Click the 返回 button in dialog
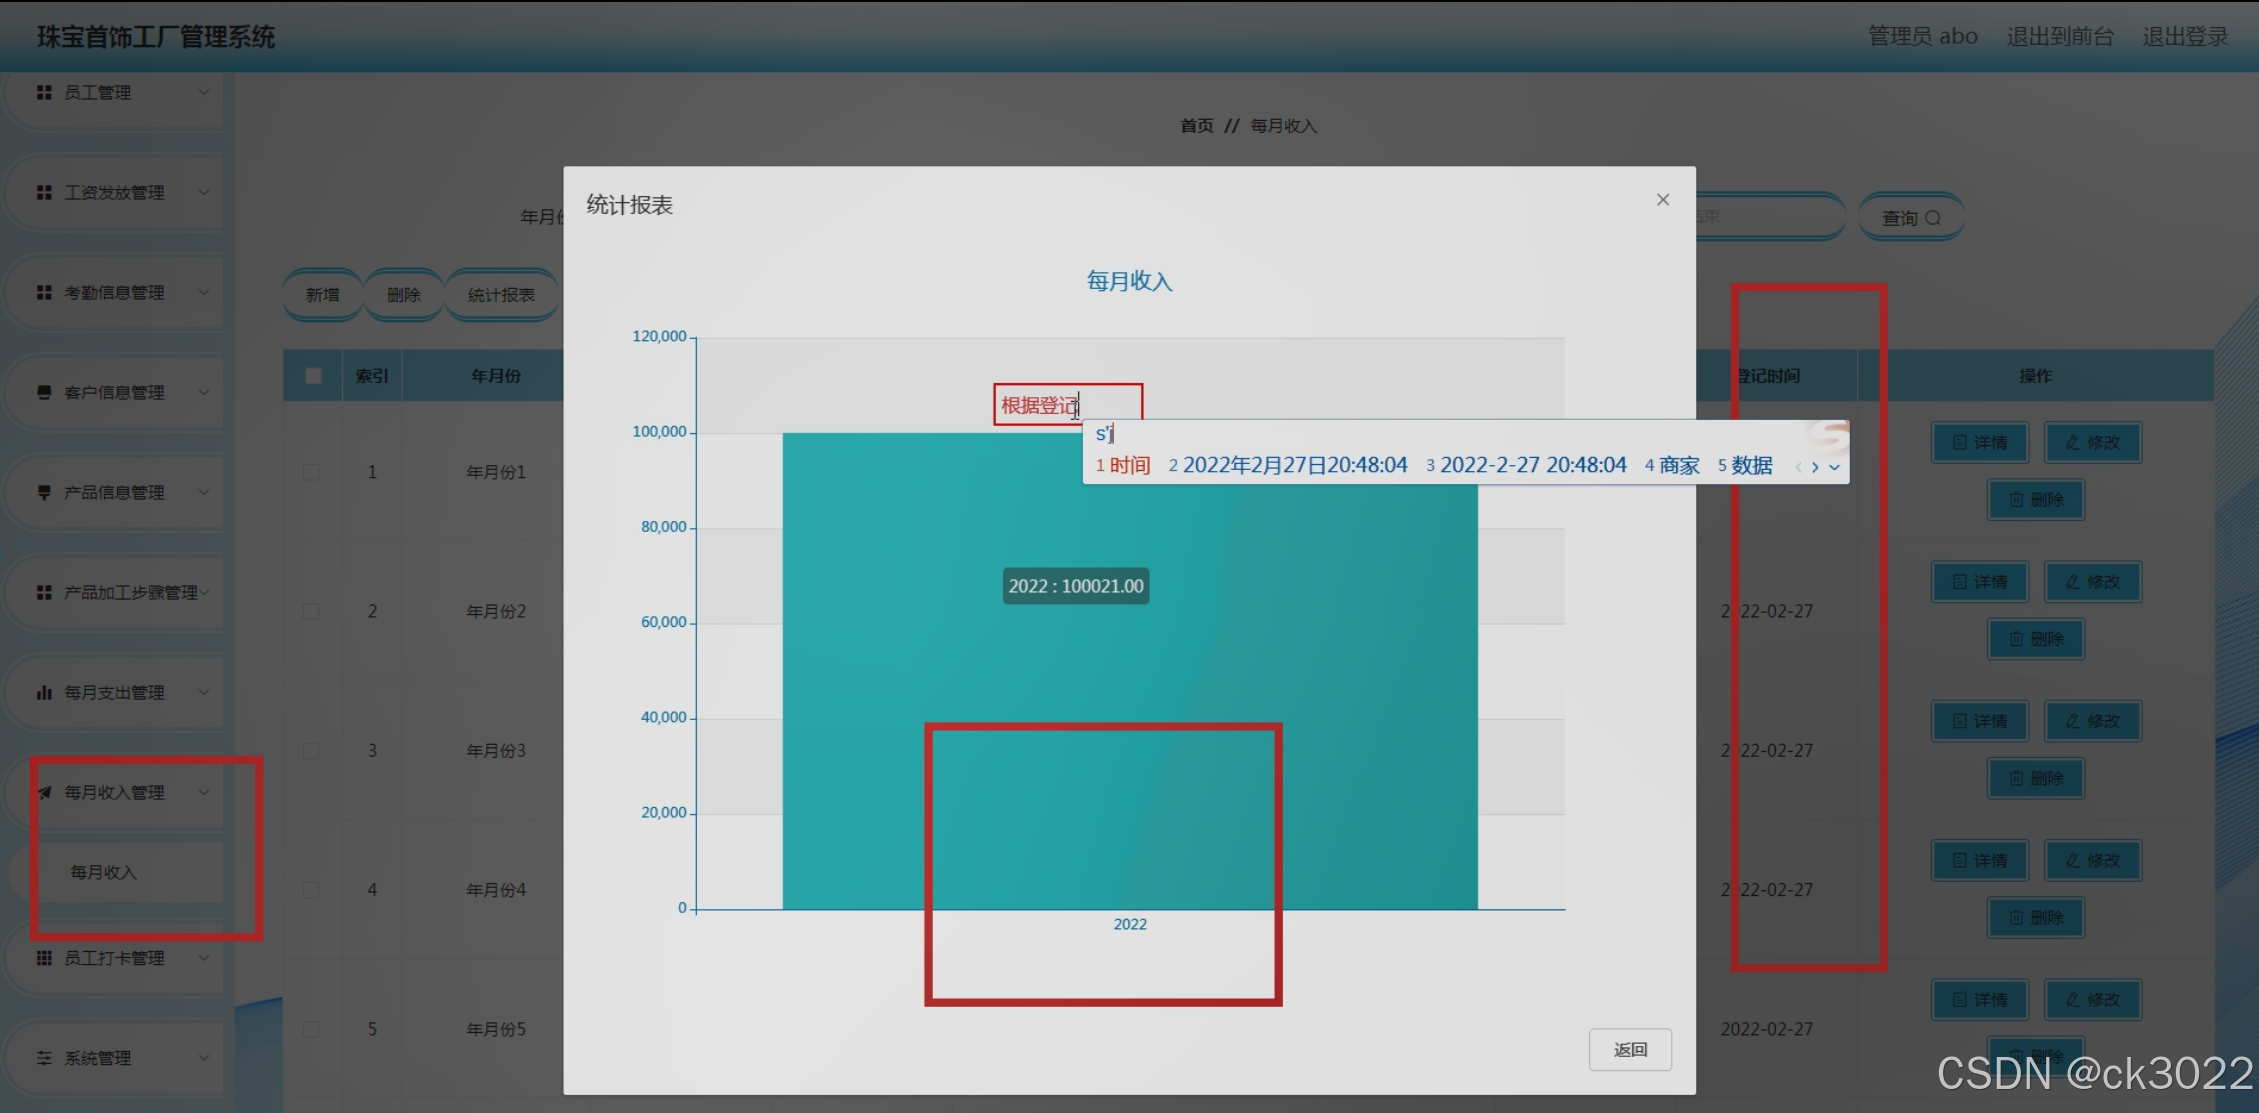Image resolution: width=2259 pixels, height=1113 pixels. coord(1630,1049)
